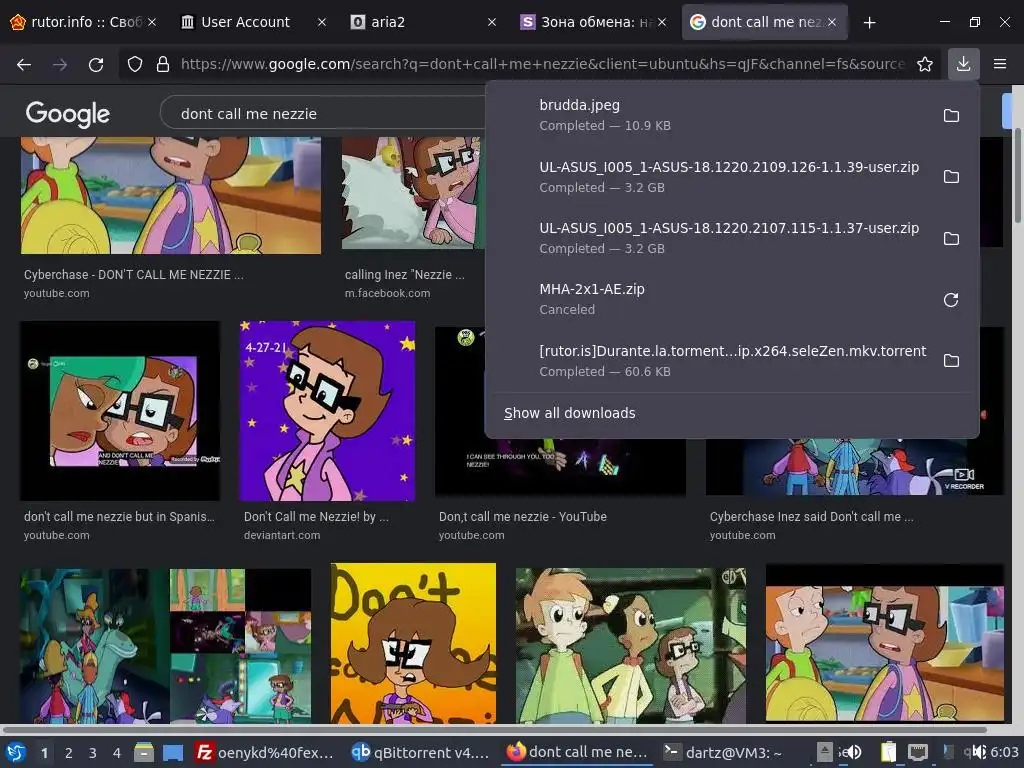This screenshot has width=1024, height=768.
Task: Focus the Google search box
Action: tap(323, 114)
